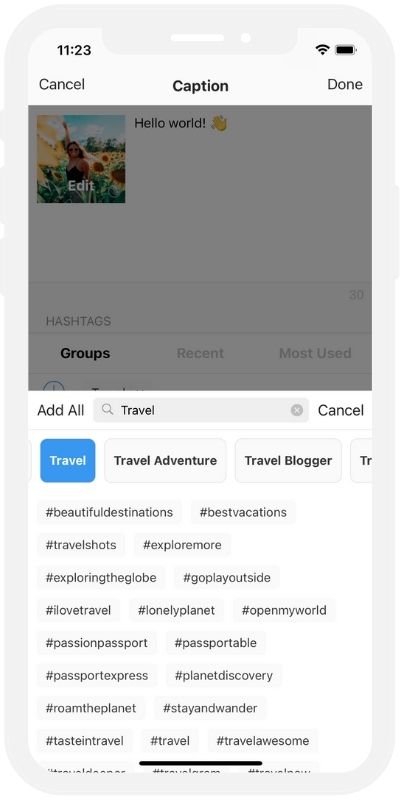The width and height of the screenshot is (400, 800).
Task: Confirm caption with Done
Action: click(345, 84)
